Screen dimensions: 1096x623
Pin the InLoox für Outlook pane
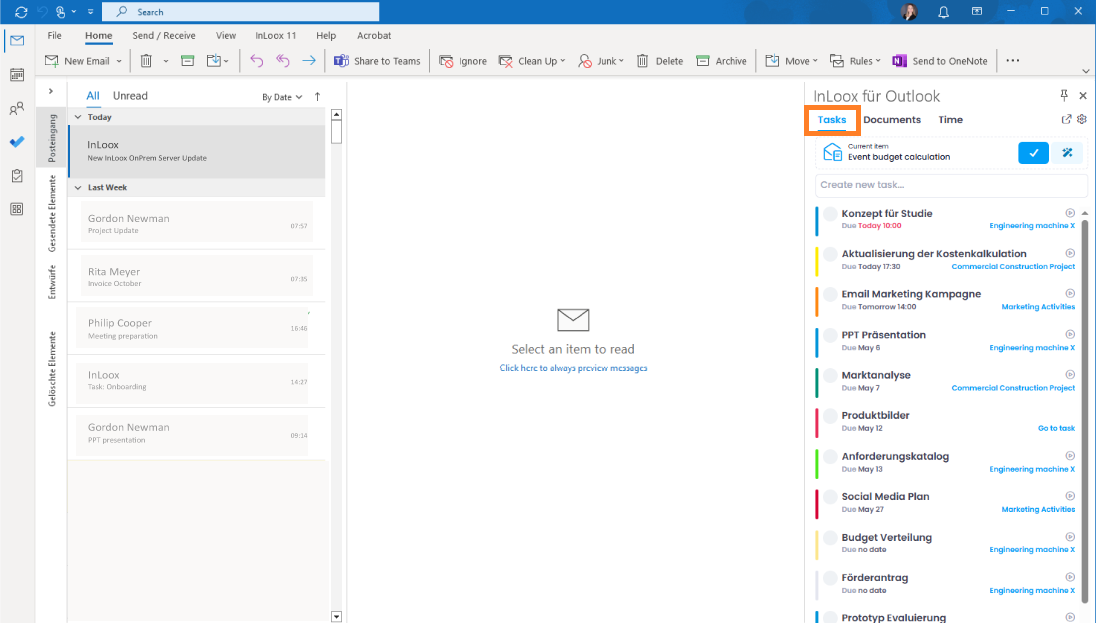click(1064, 95)
